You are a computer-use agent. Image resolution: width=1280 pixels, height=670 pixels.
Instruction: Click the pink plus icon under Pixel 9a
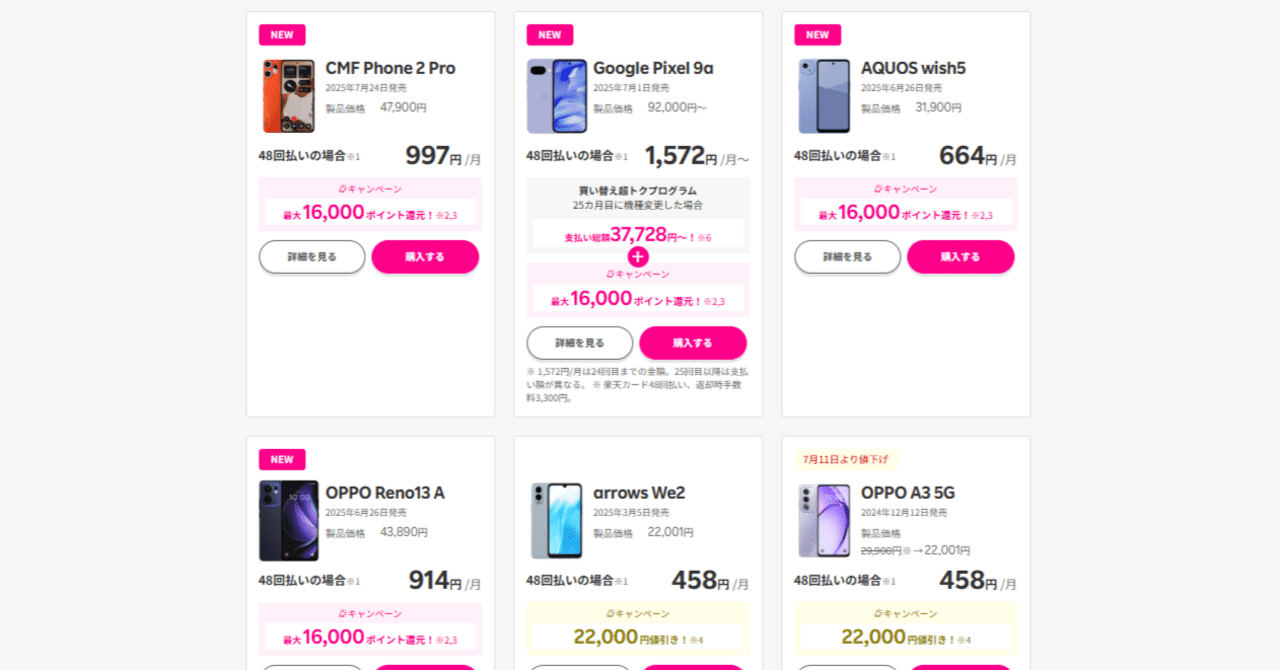[638, 257]
